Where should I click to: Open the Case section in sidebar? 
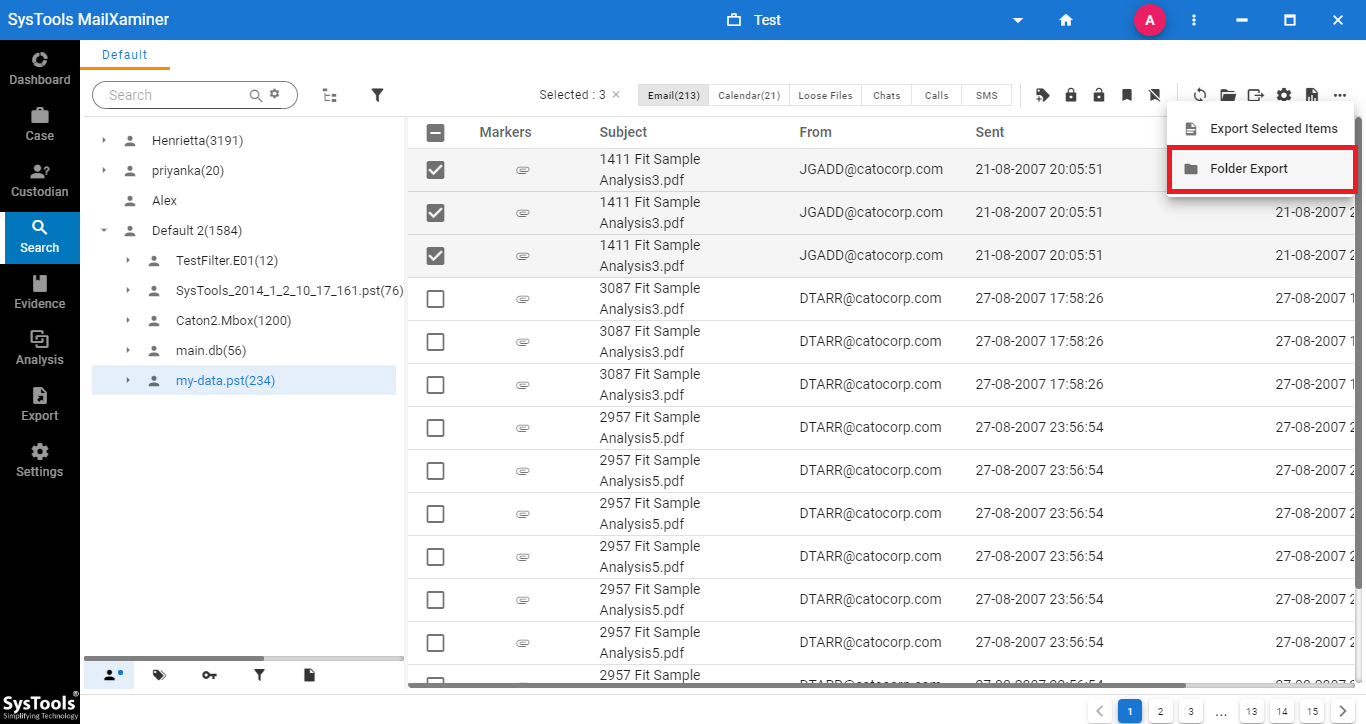point(40,124)
